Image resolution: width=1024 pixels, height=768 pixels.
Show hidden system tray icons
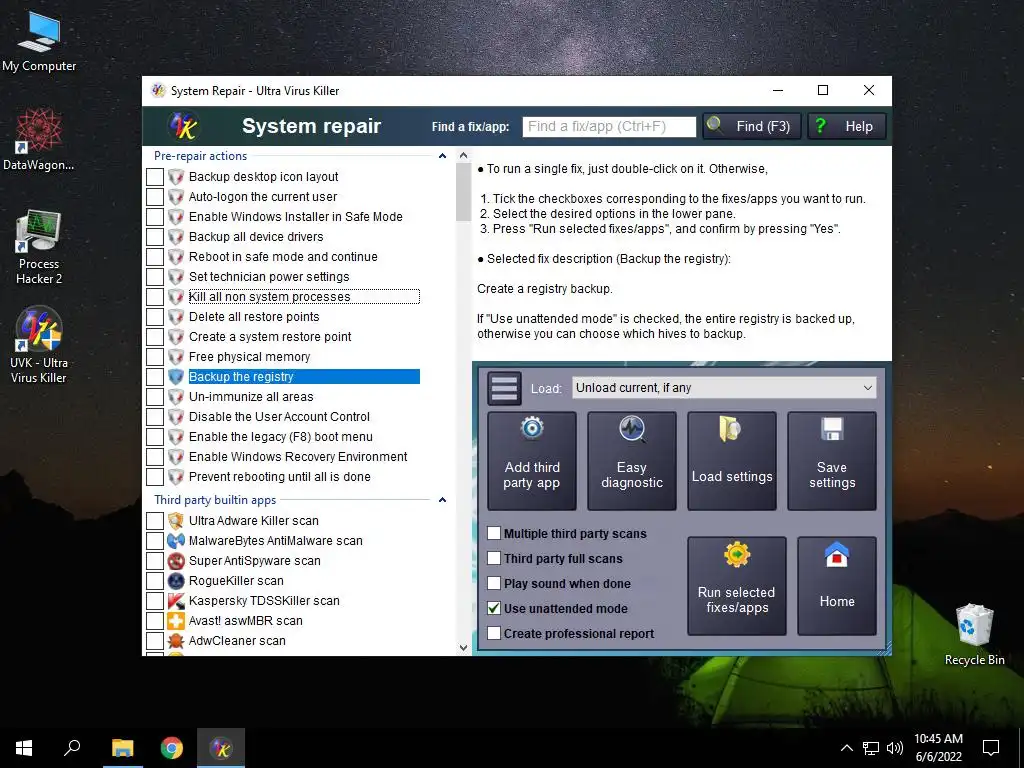tap(846, 748)
